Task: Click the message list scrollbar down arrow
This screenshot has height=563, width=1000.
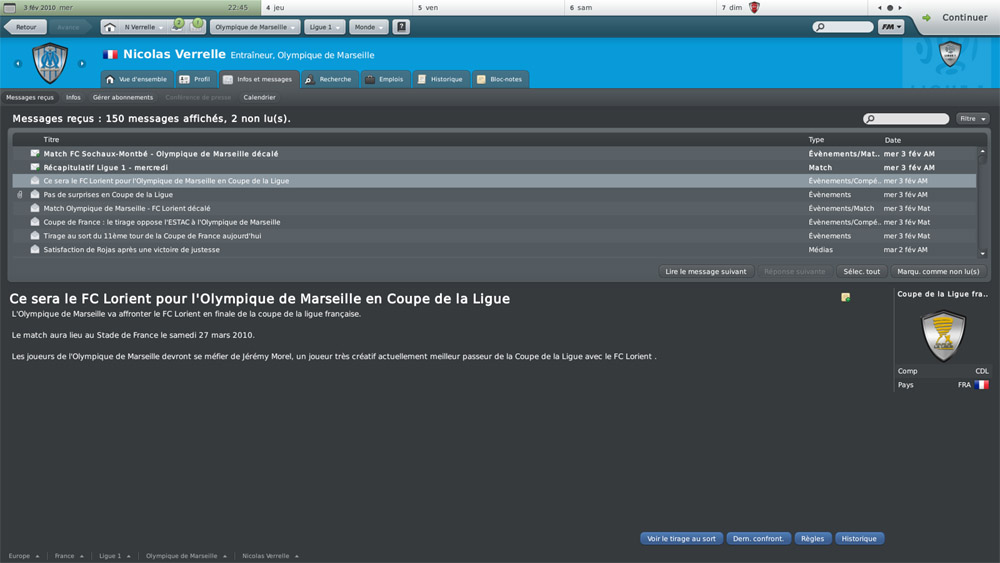Action: click(983, 253)
